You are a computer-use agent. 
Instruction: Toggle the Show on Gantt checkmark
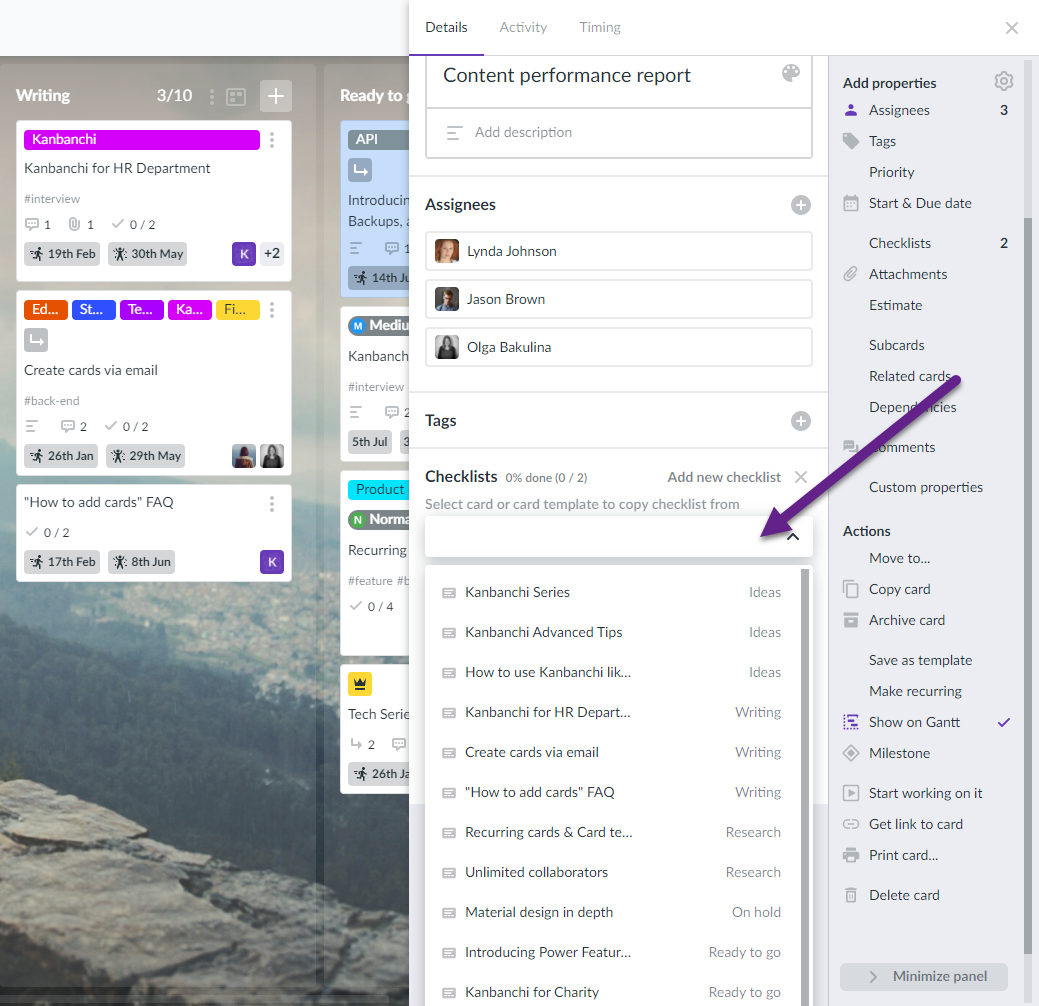1004,722
